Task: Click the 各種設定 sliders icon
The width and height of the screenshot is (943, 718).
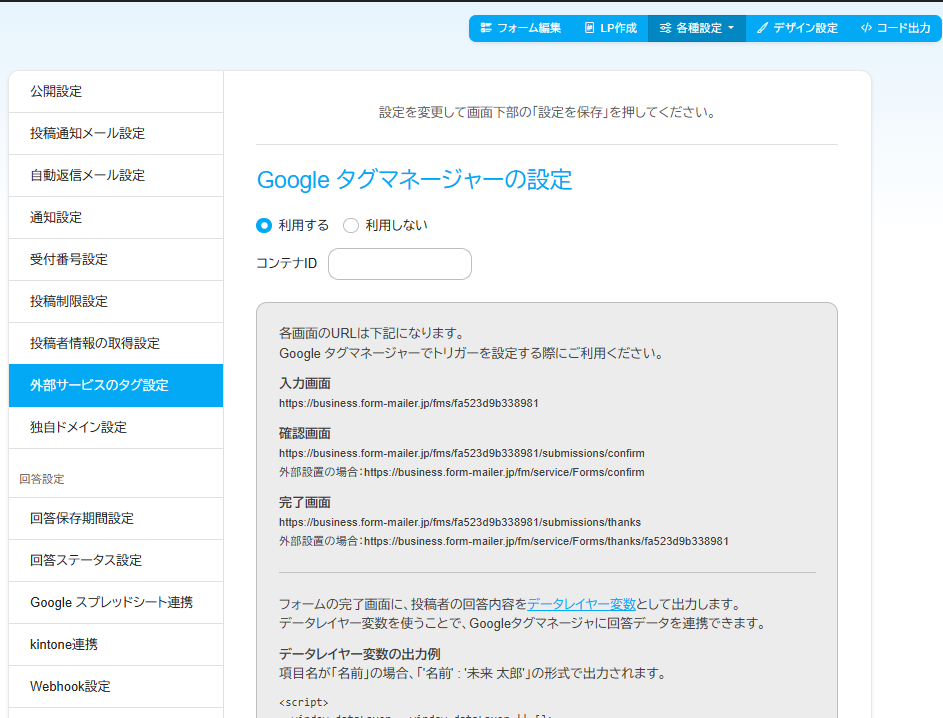Action: [665, 28]
